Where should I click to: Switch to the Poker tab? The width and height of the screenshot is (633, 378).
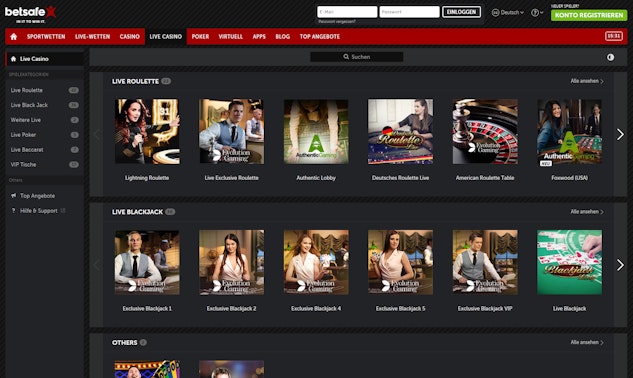[200, 37]
